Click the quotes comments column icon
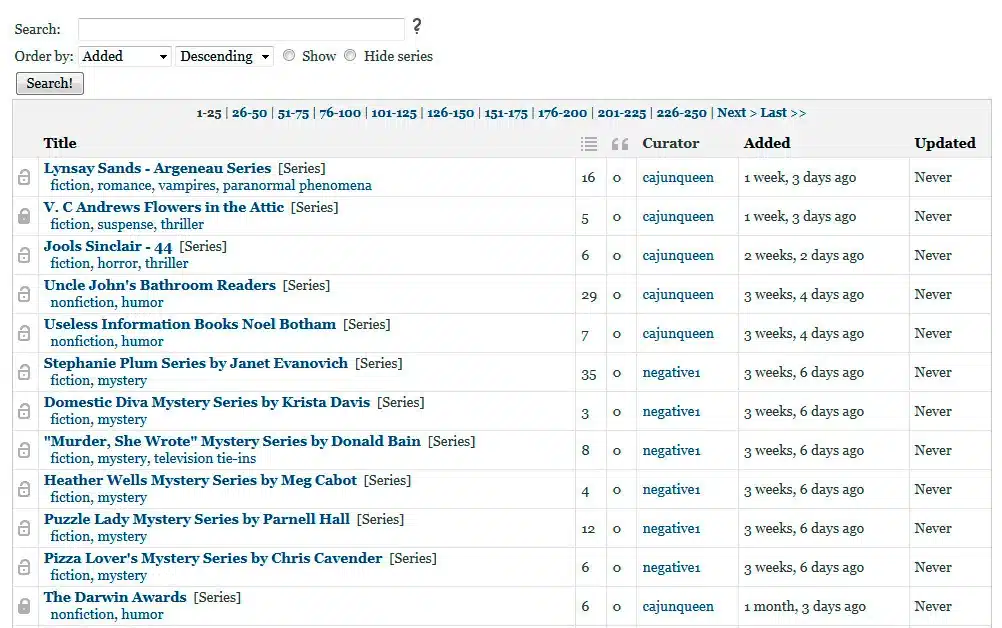 620,144
